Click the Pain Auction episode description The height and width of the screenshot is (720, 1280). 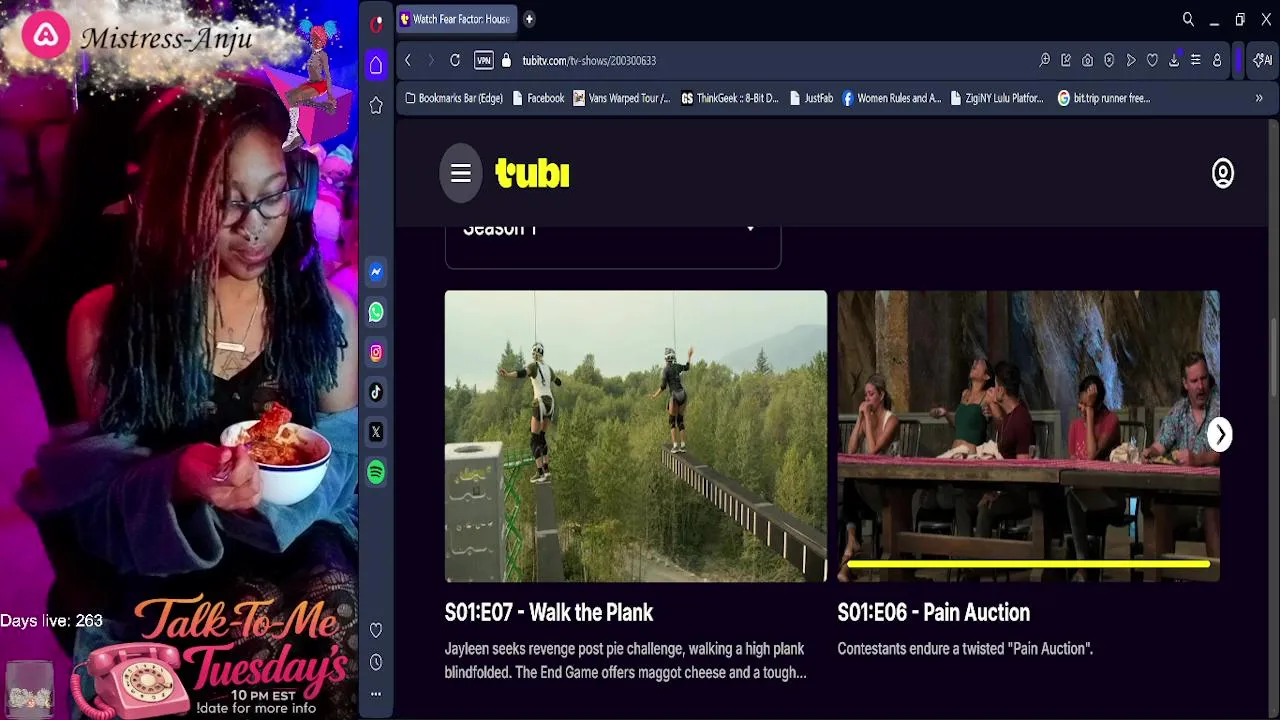[965, 649]
